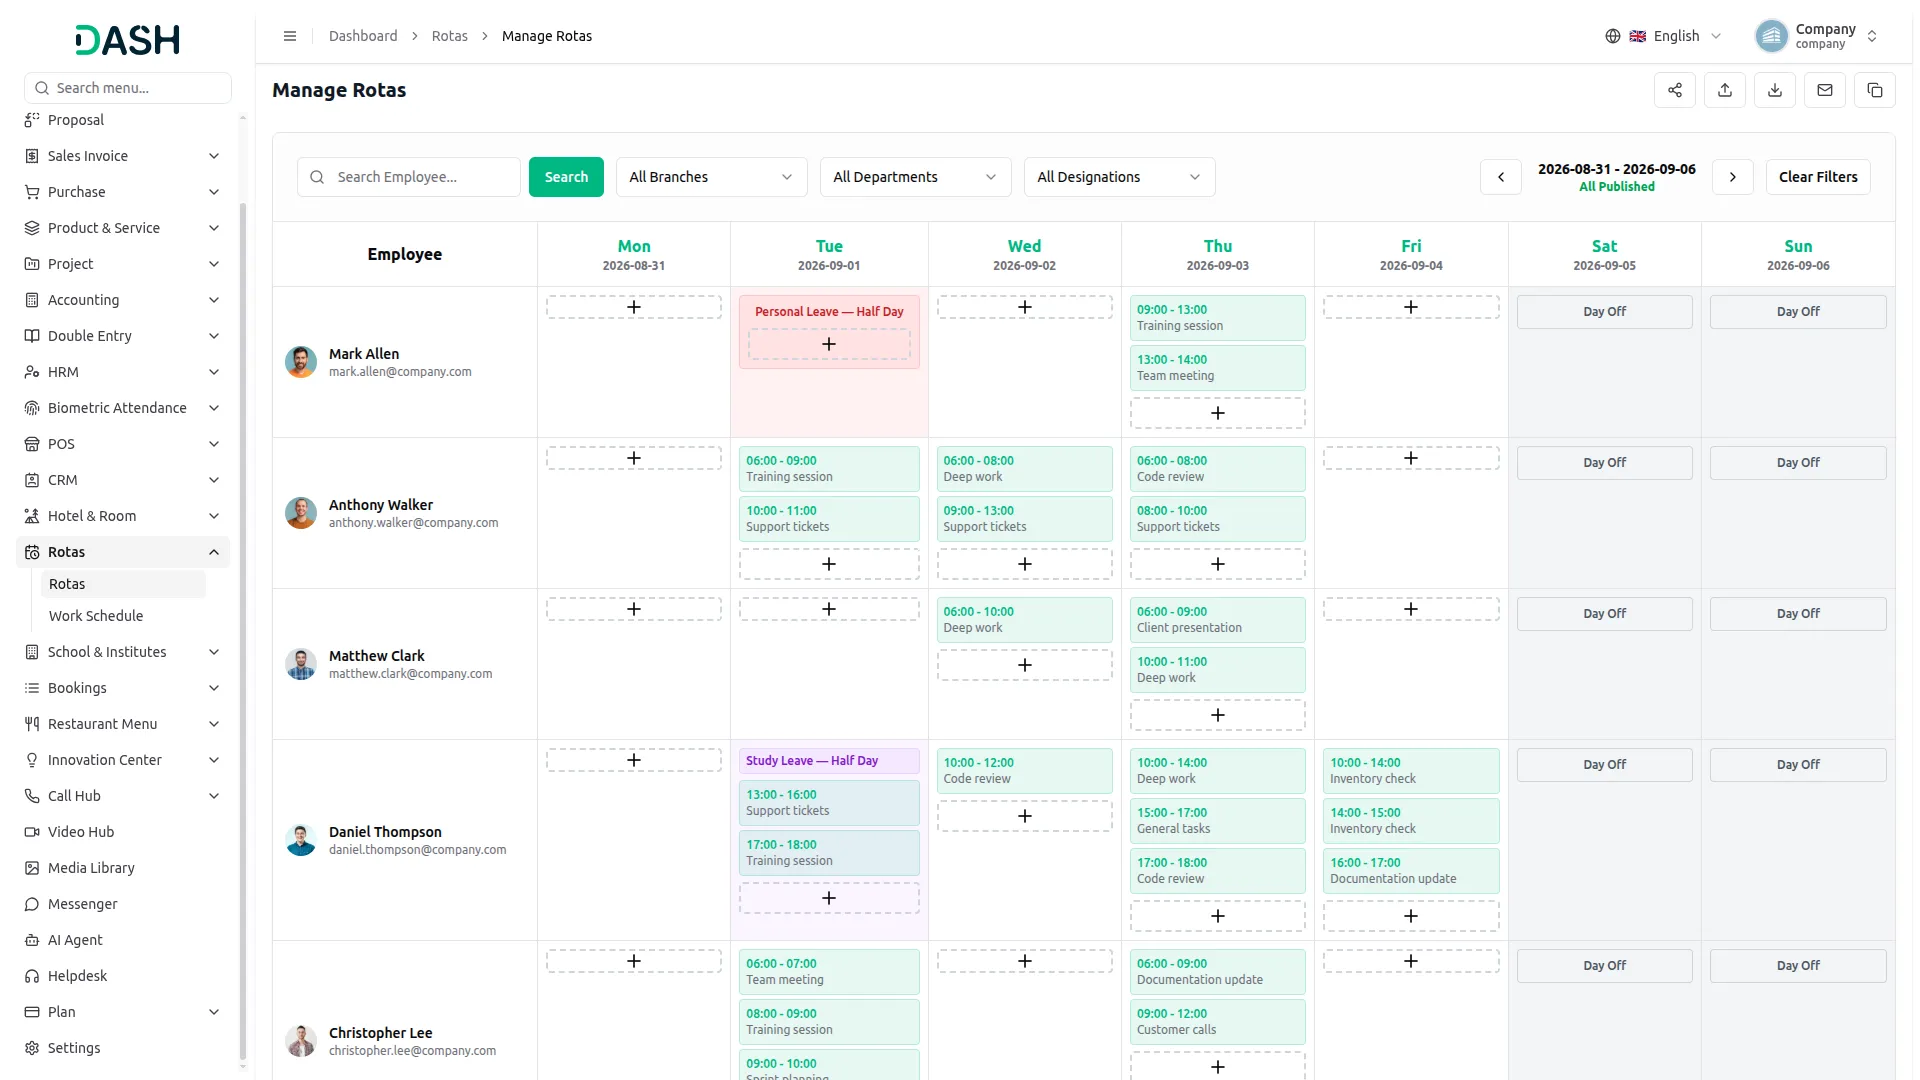Collapse the Rotas sidebar section
1920x1080 pixels.
click(123, 552)
